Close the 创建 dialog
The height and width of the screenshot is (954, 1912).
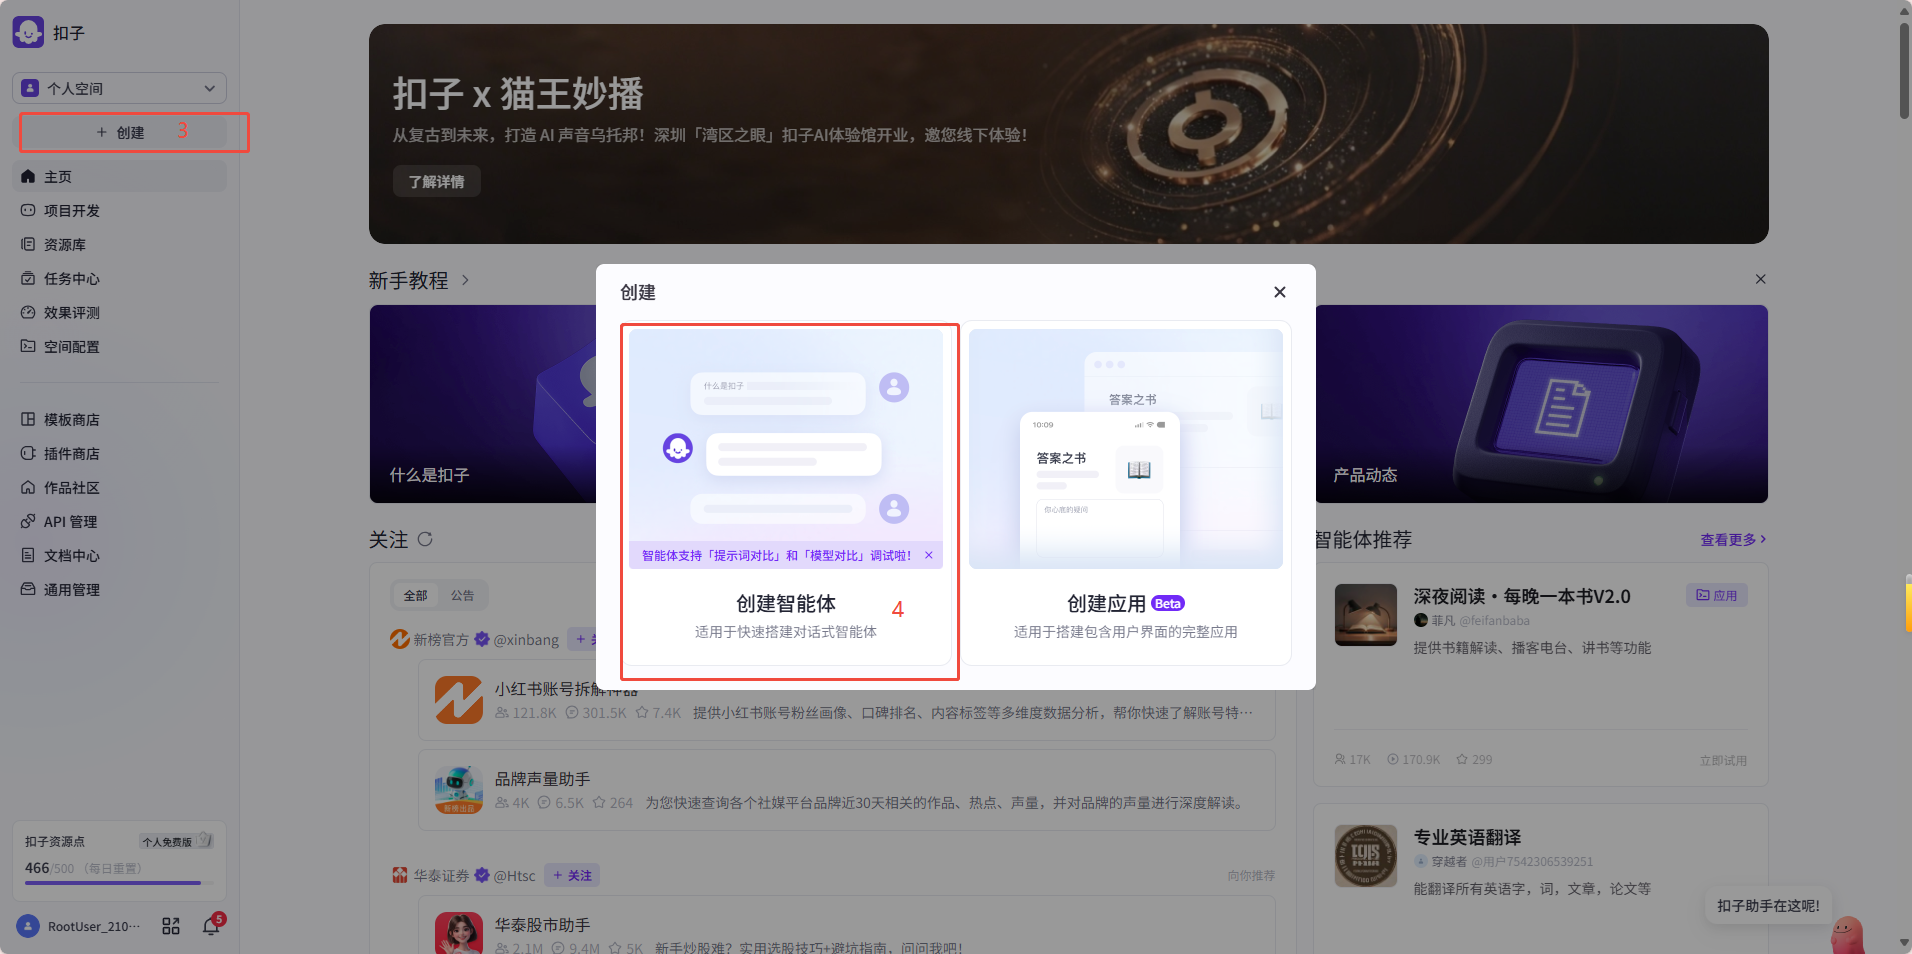click(x=1279, y=292)
